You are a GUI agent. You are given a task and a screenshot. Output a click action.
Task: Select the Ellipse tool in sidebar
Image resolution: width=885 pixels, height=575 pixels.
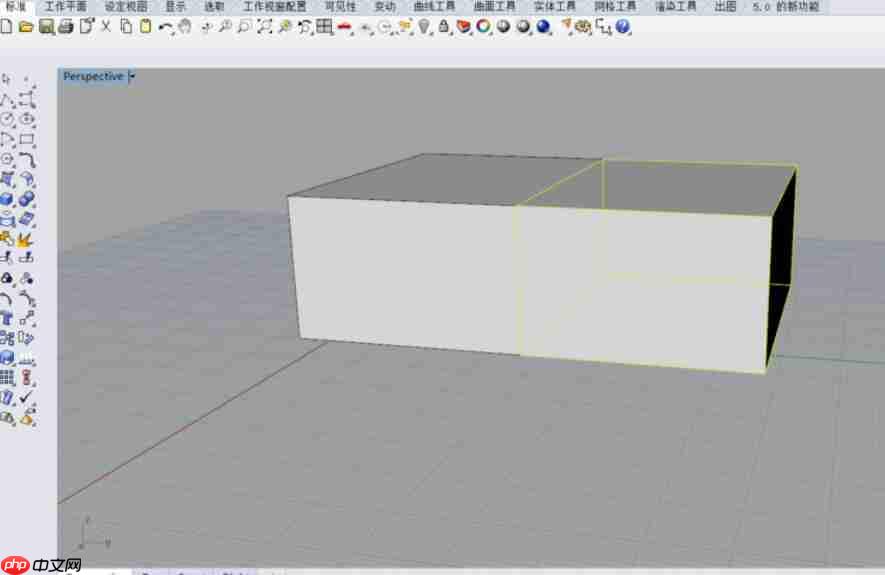(x=27, y=120)
